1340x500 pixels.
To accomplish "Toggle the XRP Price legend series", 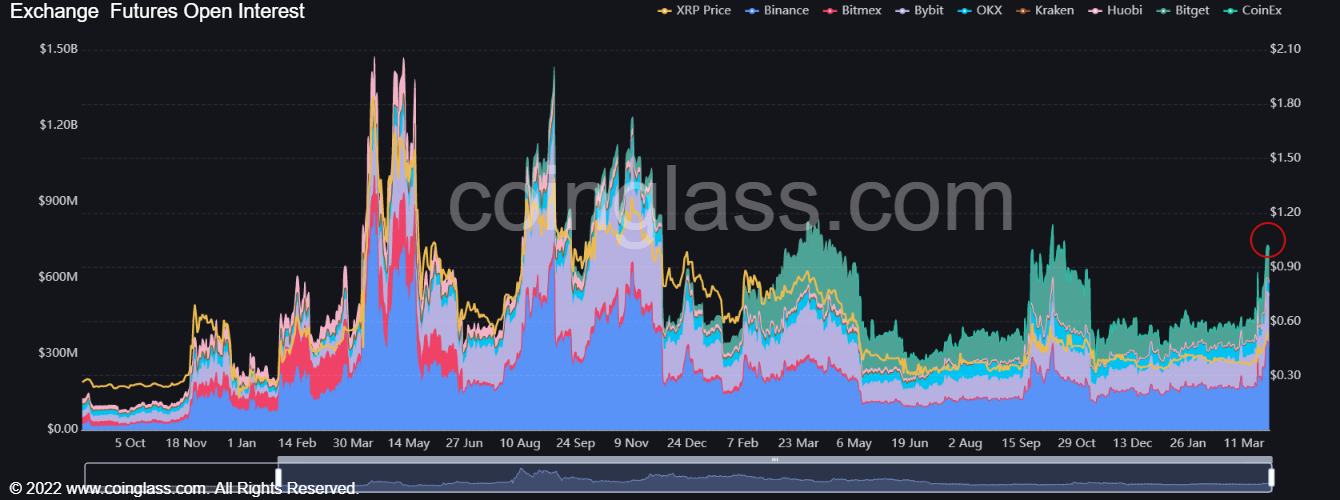I will click(x=693, y=10).
